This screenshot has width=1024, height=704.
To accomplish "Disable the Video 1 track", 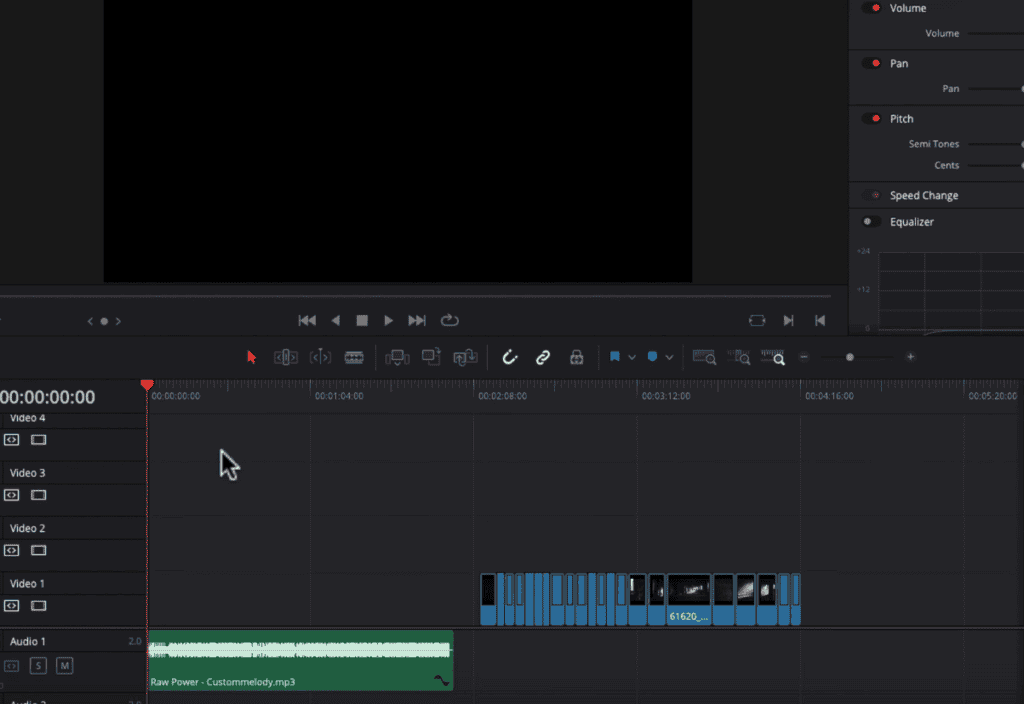I will (39, 606).
